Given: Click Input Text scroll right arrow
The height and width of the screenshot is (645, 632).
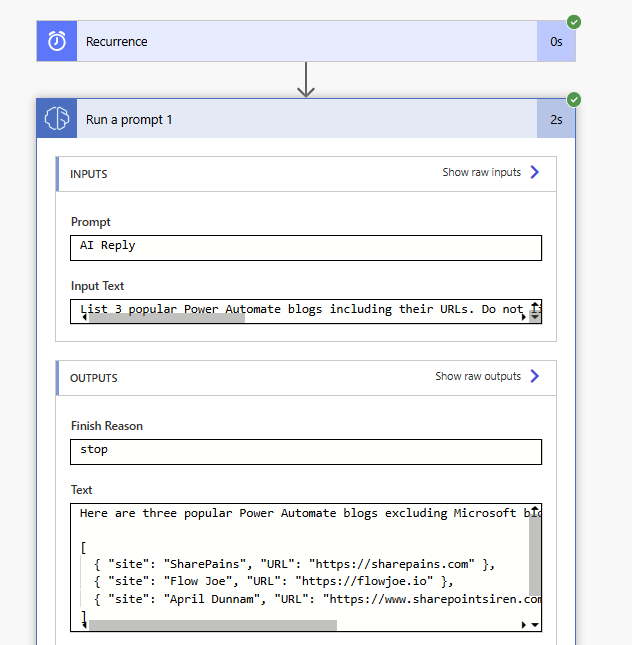Looking at the screenshot, I should coord(524,317).
